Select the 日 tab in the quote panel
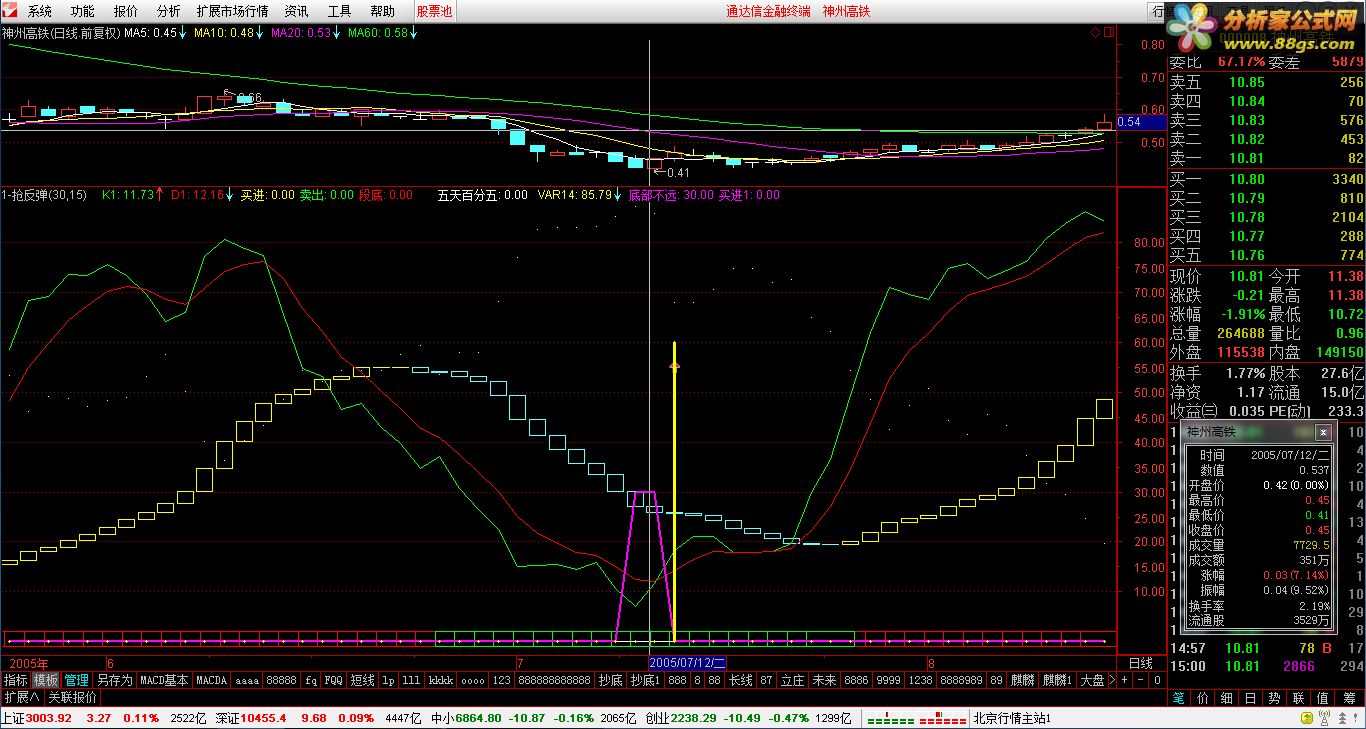 click(1252, 697)
